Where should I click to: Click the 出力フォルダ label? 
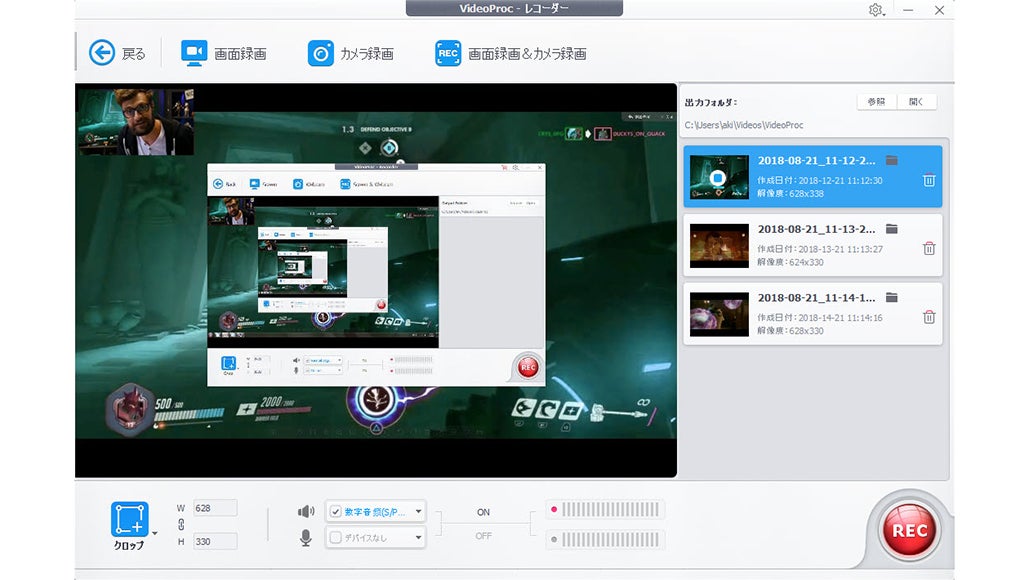pyautogui.click(x=711, y=102)
